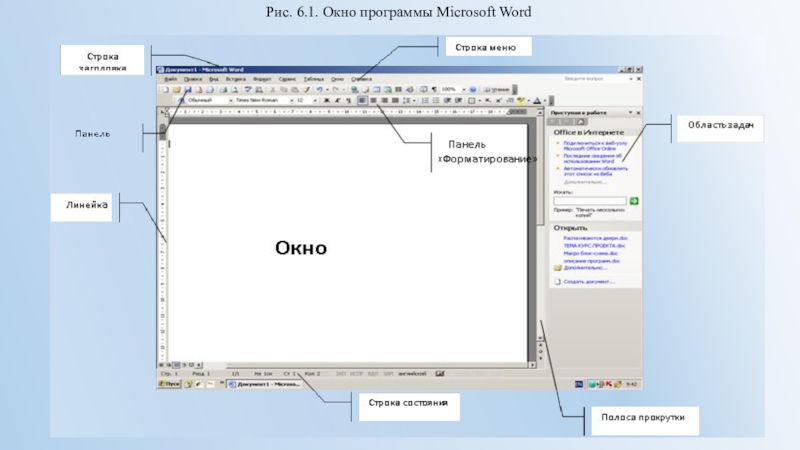800x450 pixels.
Task: Toggle Show/Hide paragraph marks ¶
Action: [x=434, y=89]
